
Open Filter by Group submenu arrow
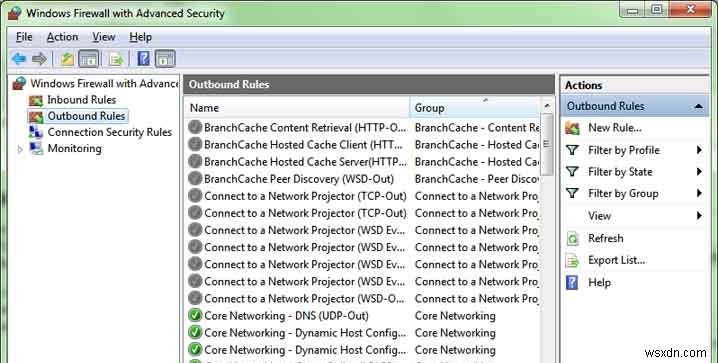(x=699, y=193)
